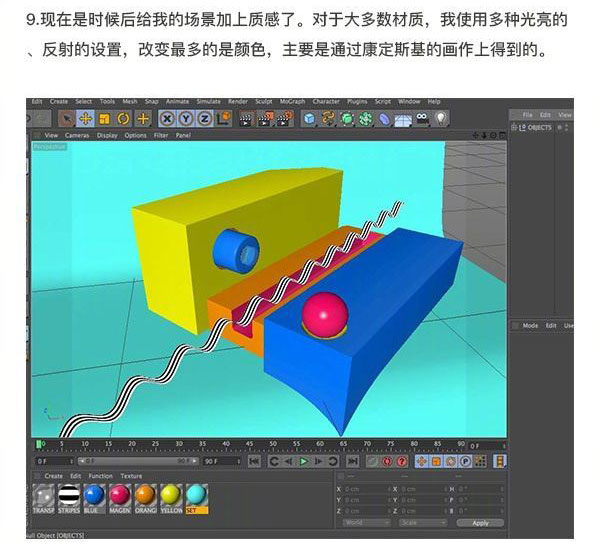Open the material manager Texture menu

click(131, 476)
